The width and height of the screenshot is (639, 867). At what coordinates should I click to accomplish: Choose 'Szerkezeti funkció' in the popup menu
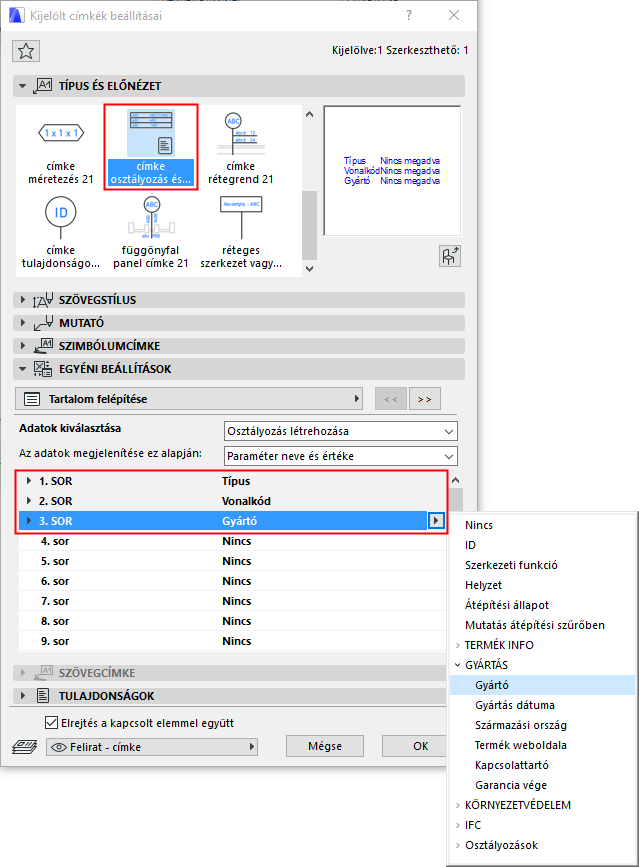click(x=542, y=565)
